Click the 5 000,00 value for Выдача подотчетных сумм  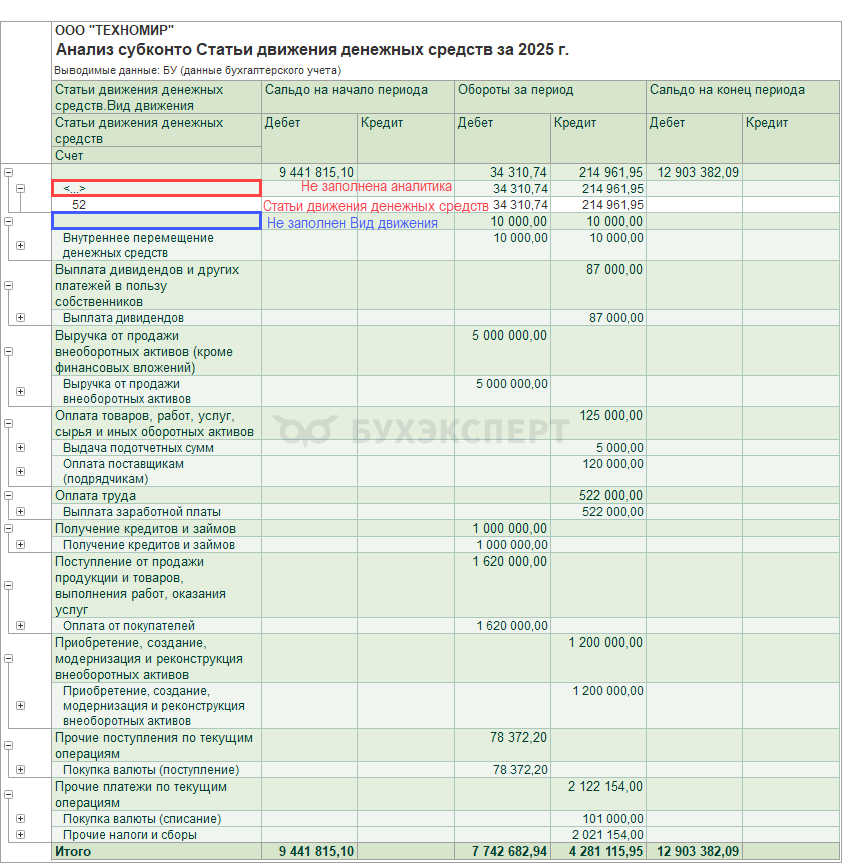[x=620, y=447]
